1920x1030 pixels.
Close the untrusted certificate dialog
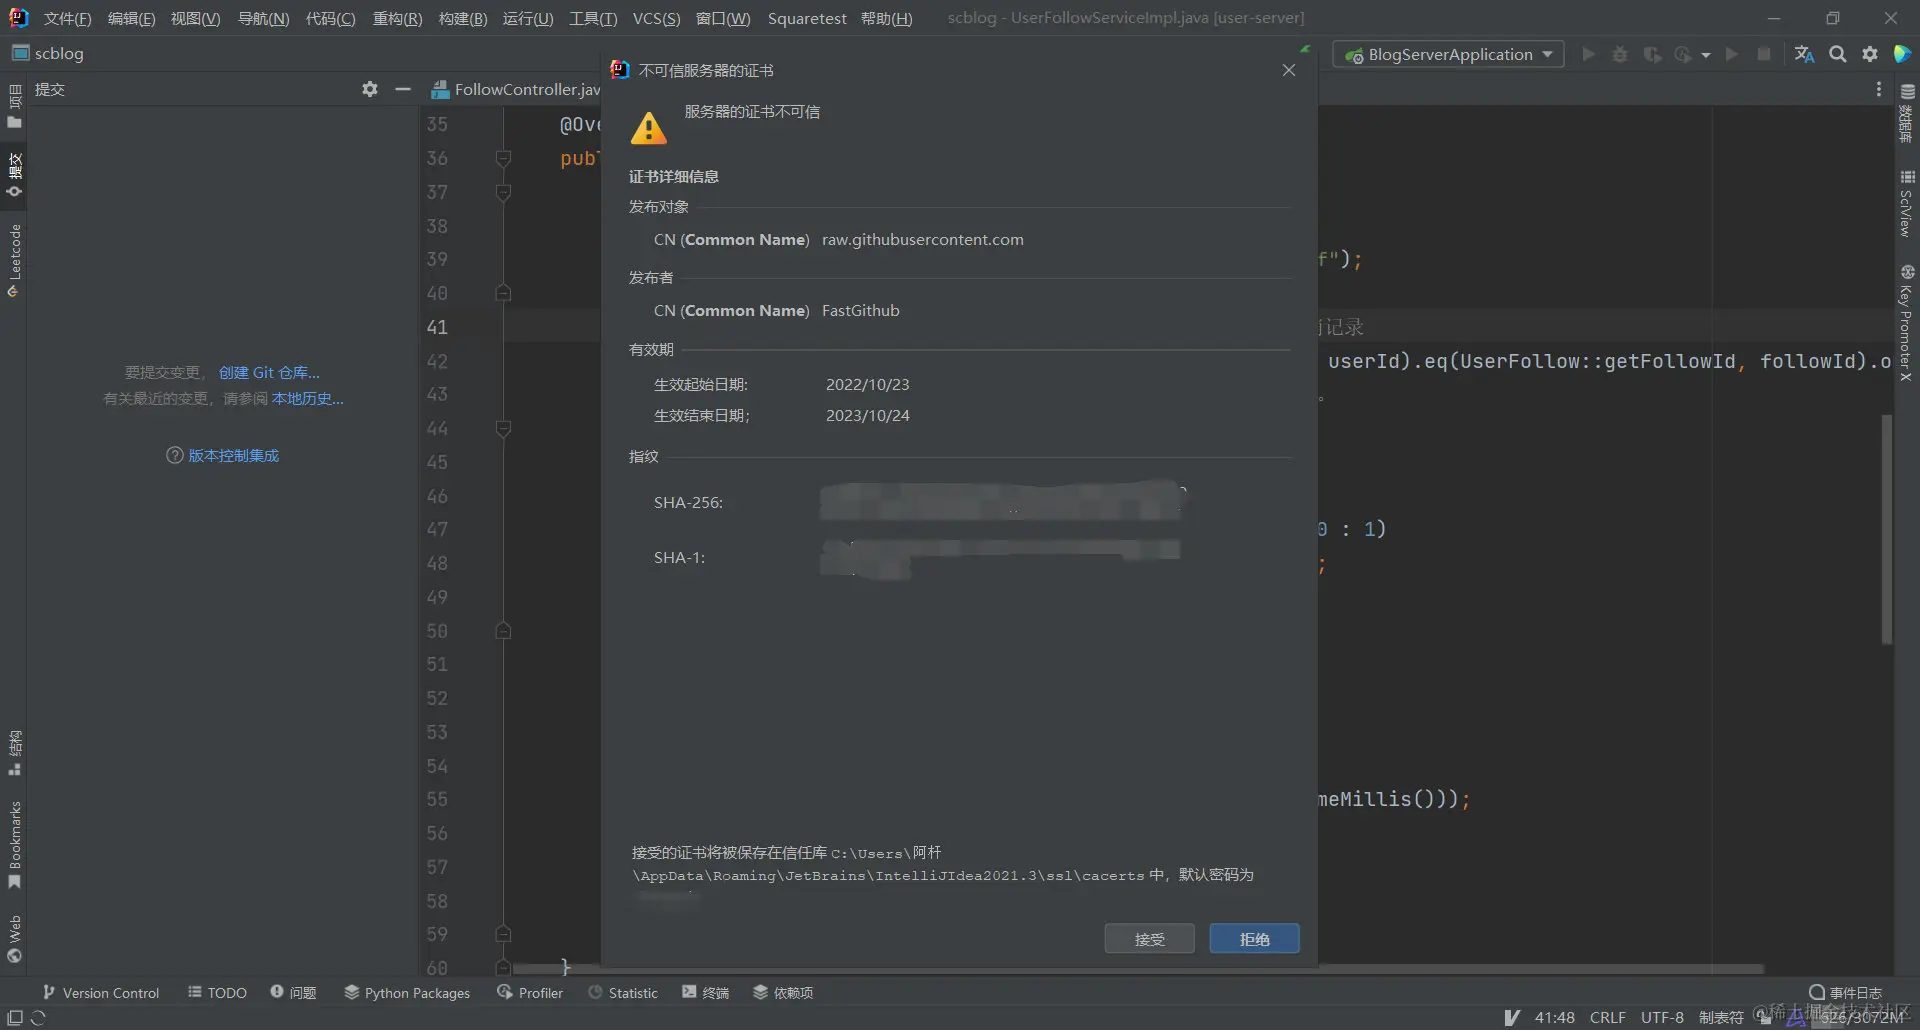1289,70
